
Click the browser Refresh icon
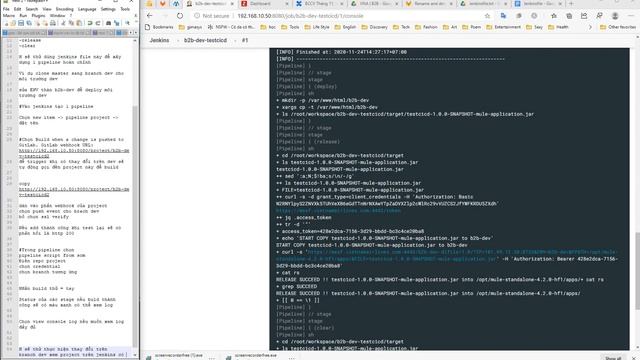[180, 16]
